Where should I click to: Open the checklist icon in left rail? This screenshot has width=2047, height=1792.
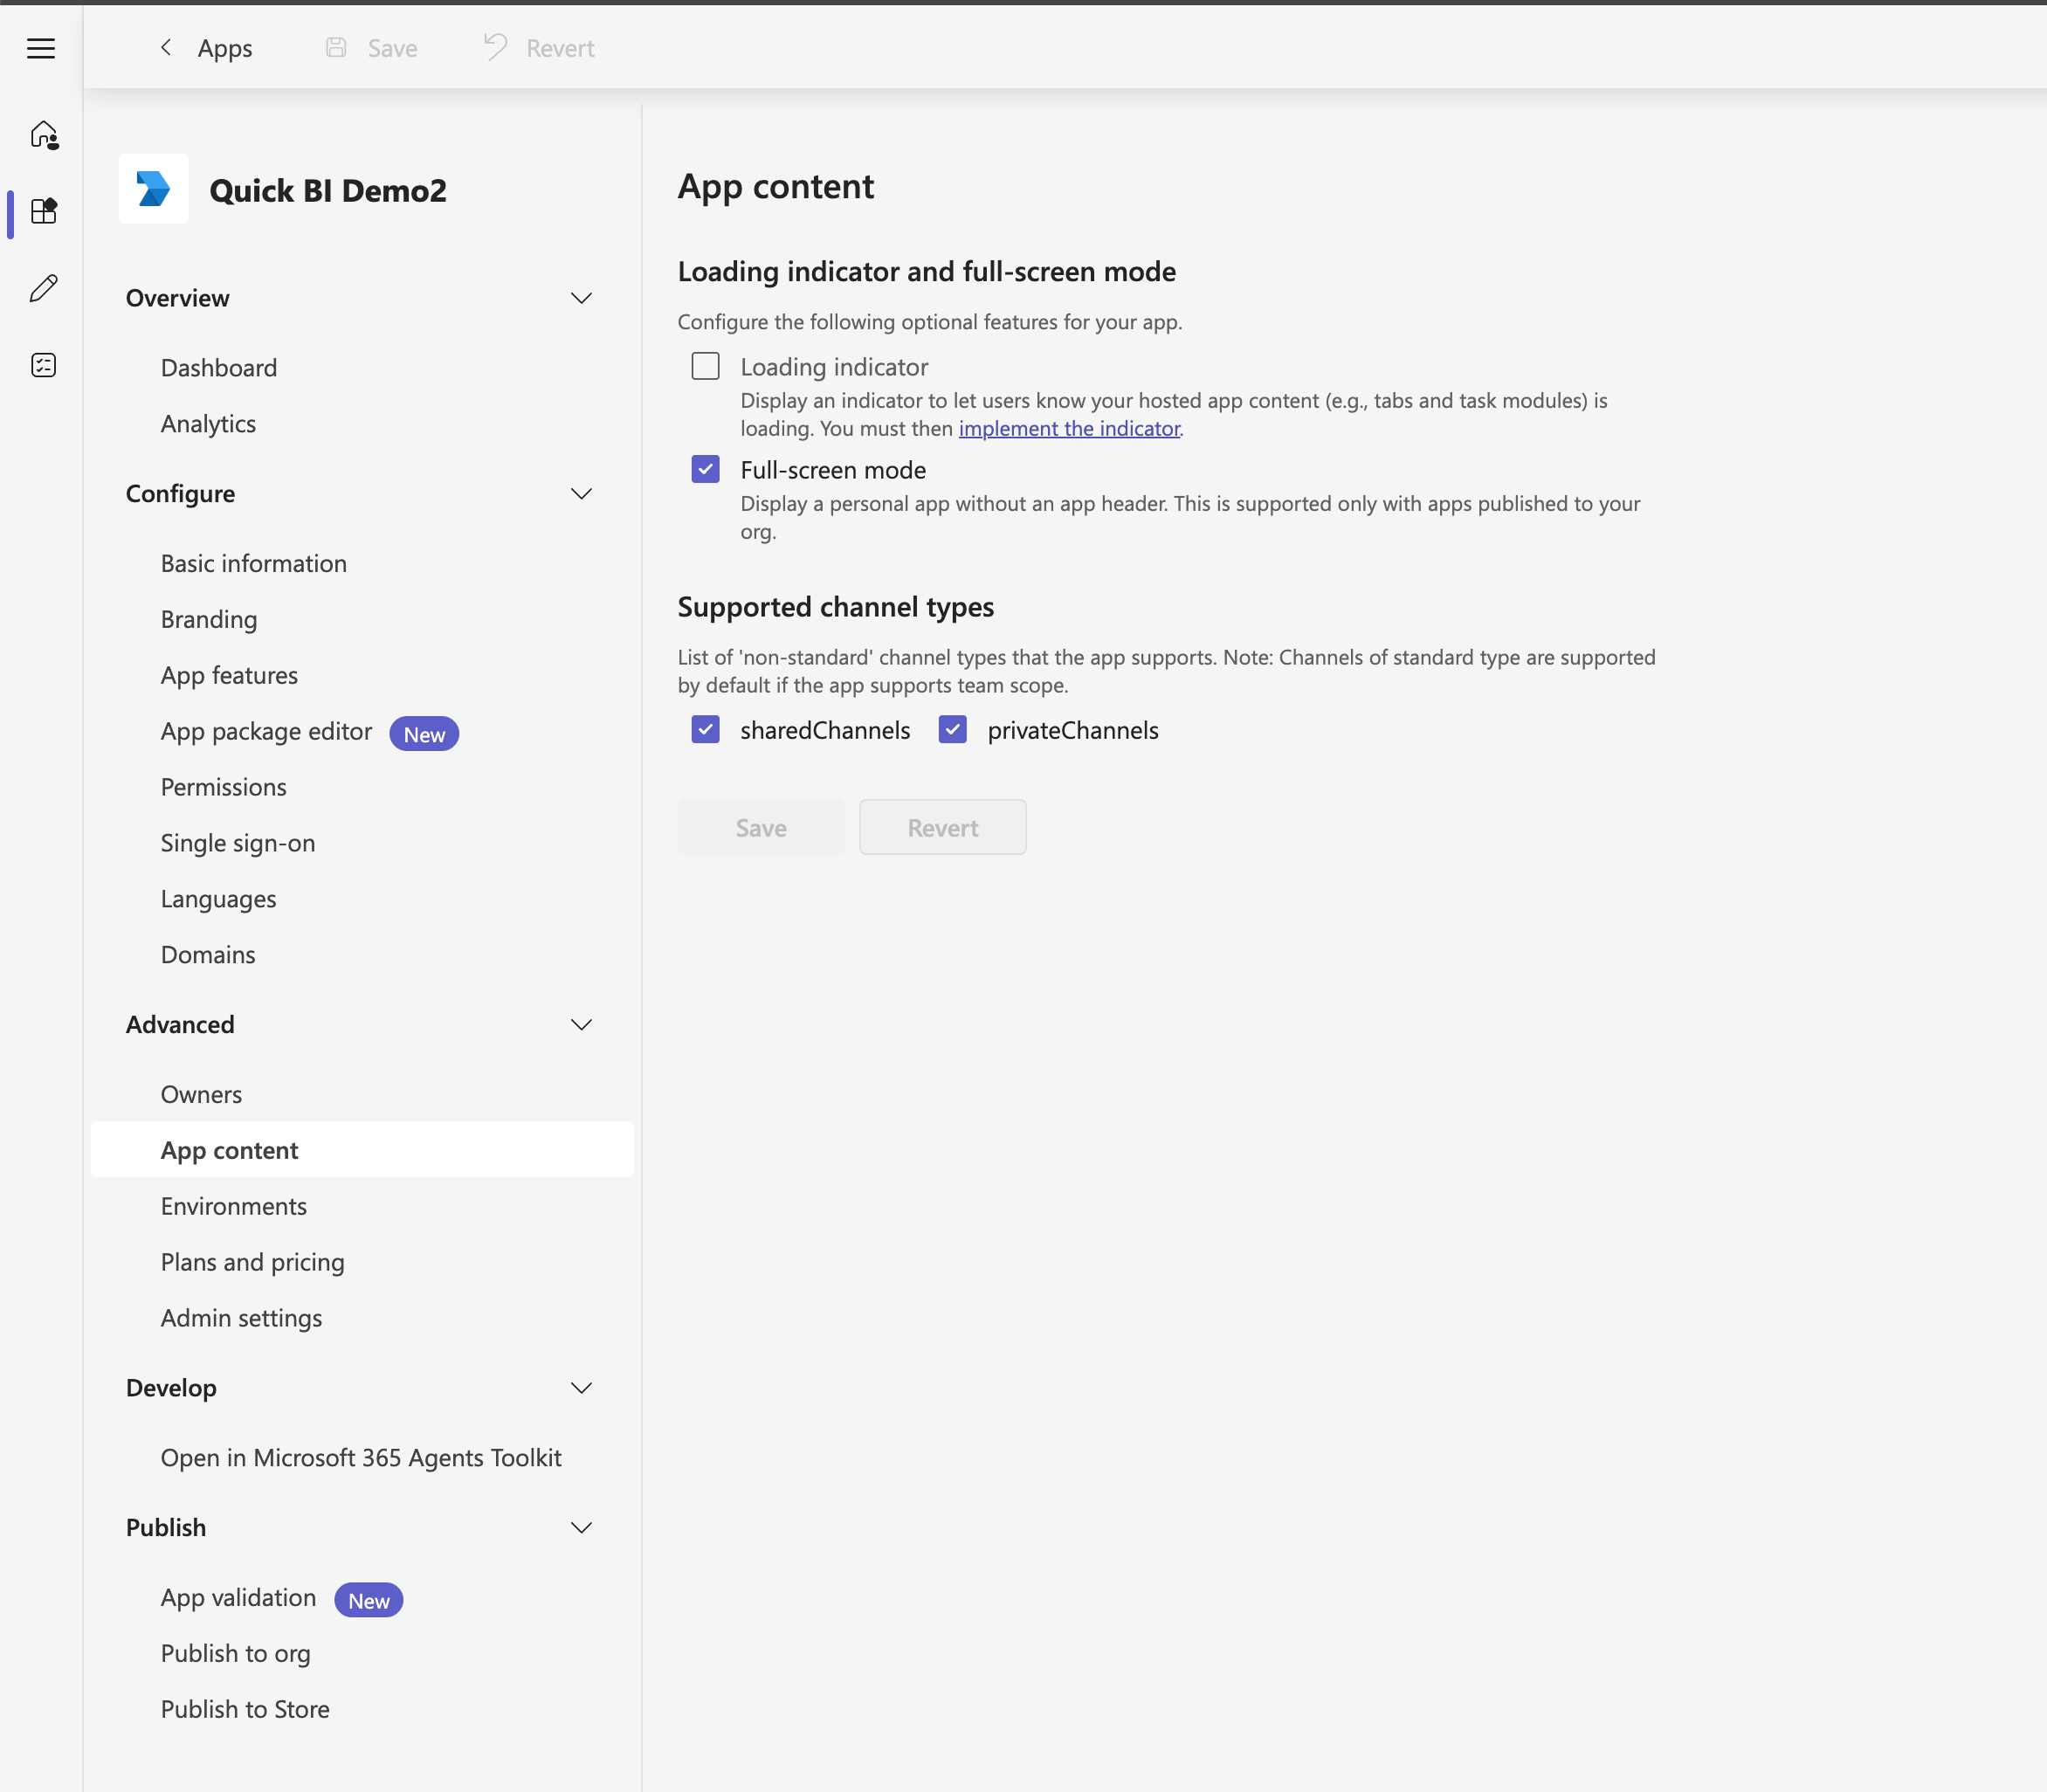pos(44,365)
